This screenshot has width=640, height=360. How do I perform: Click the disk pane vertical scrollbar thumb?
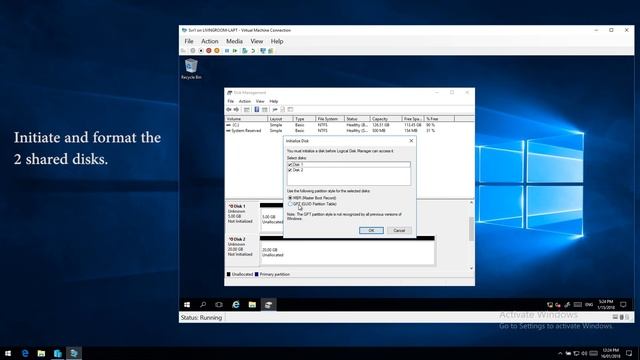(x=471, y=229)
